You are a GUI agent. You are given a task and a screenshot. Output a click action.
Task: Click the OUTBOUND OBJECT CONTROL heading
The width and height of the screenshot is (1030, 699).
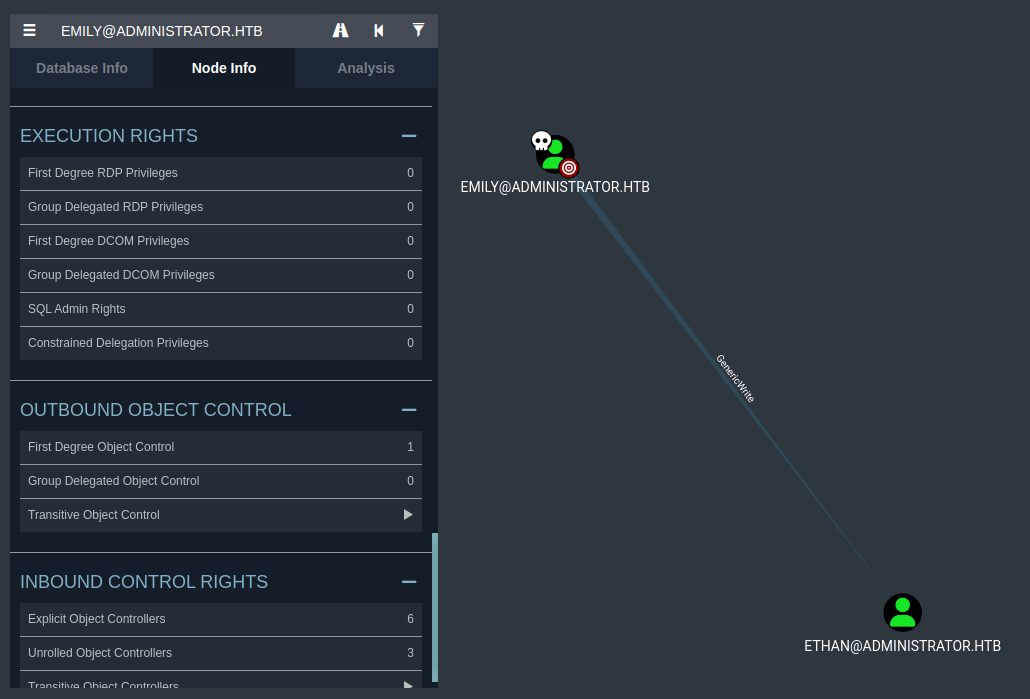[x=156, y=410]
